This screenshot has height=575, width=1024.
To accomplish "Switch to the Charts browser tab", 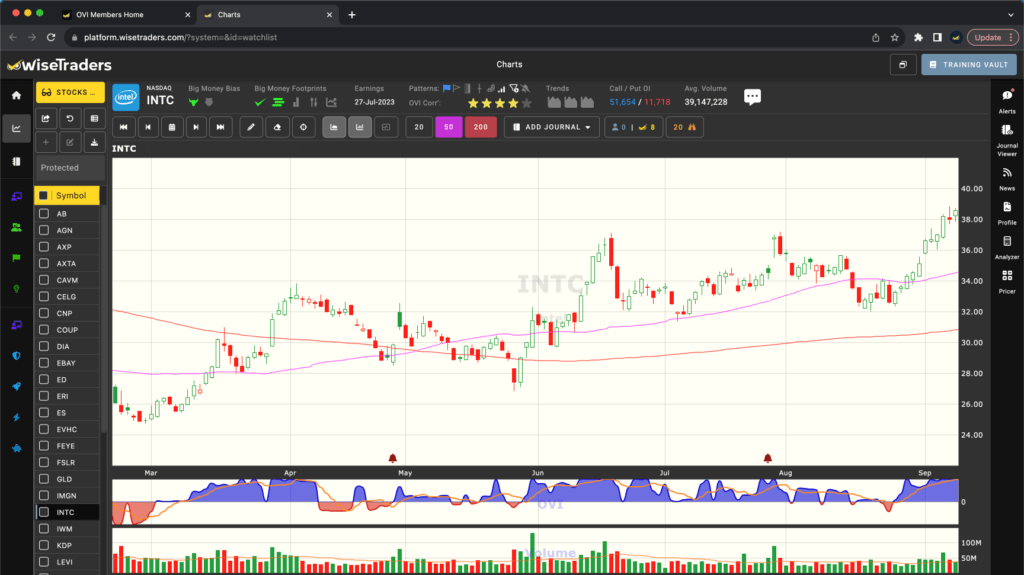I will click(x=267, y=14).
